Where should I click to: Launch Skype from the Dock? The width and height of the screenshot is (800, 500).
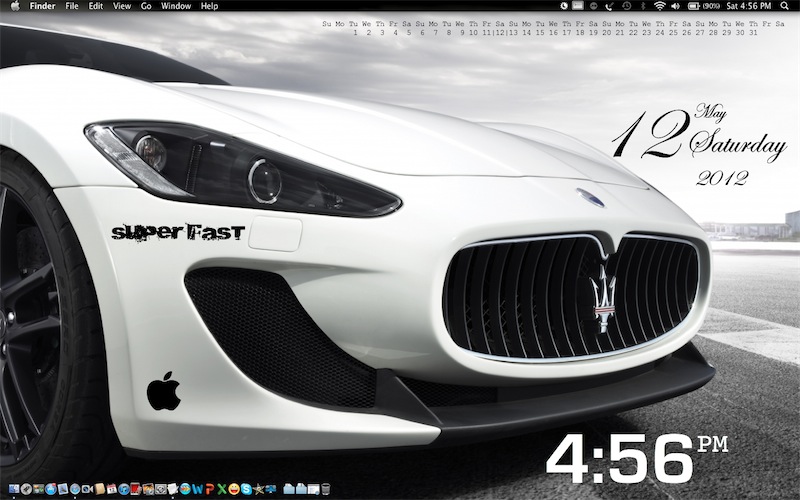click(x=246, y=489)
